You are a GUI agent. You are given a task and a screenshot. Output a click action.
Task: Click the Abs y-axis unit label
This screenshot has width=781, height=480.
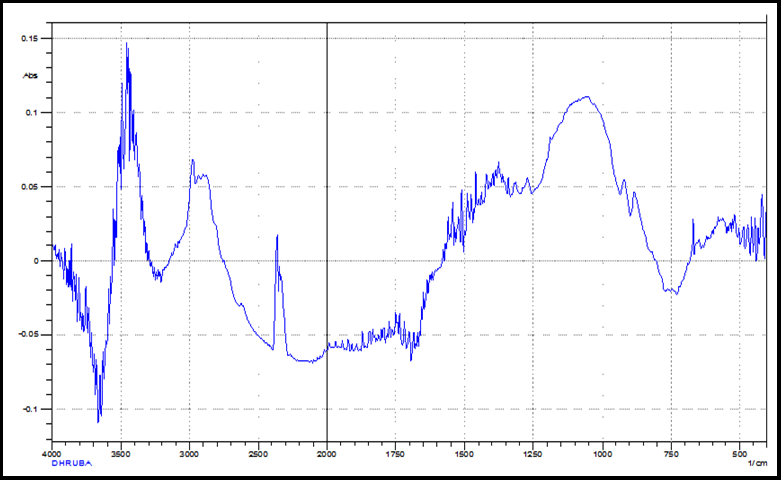tap(30, 75)
